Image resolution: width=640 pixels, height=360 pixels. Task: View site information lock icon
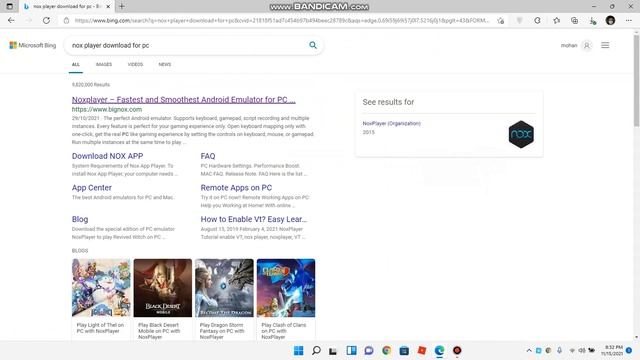tap(66, 20)
